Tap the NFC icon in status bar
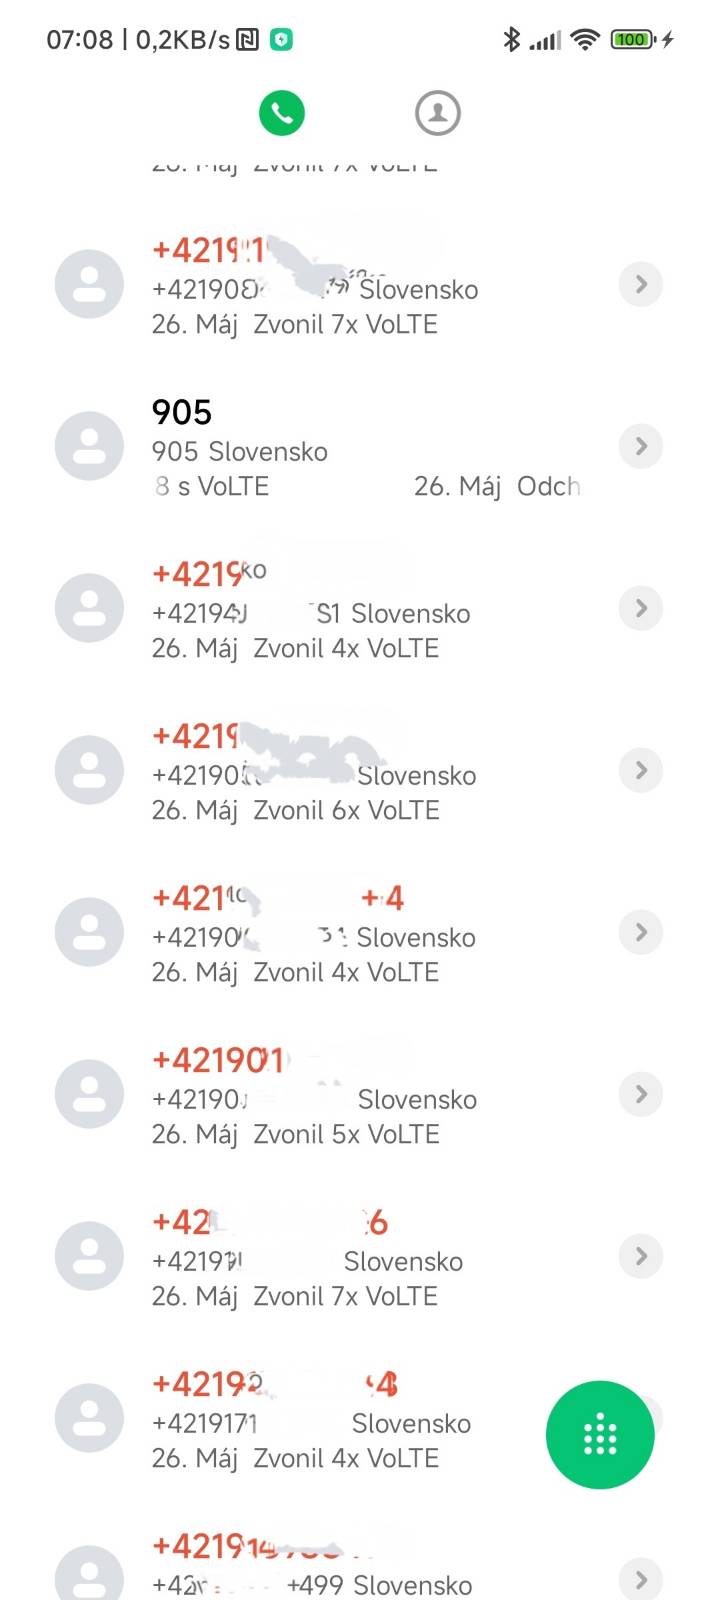Image resolution: width=720 pixels, height=1600 pixels. point(248,40)
